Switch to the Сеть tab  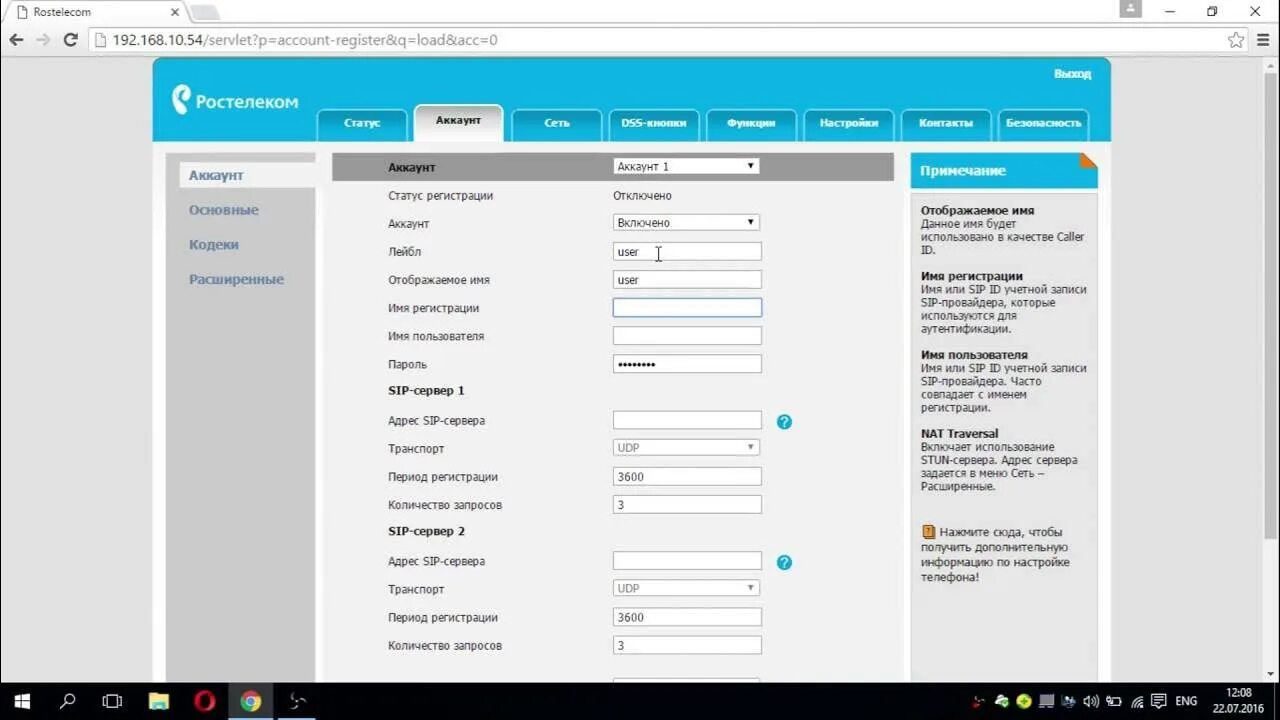557,123
